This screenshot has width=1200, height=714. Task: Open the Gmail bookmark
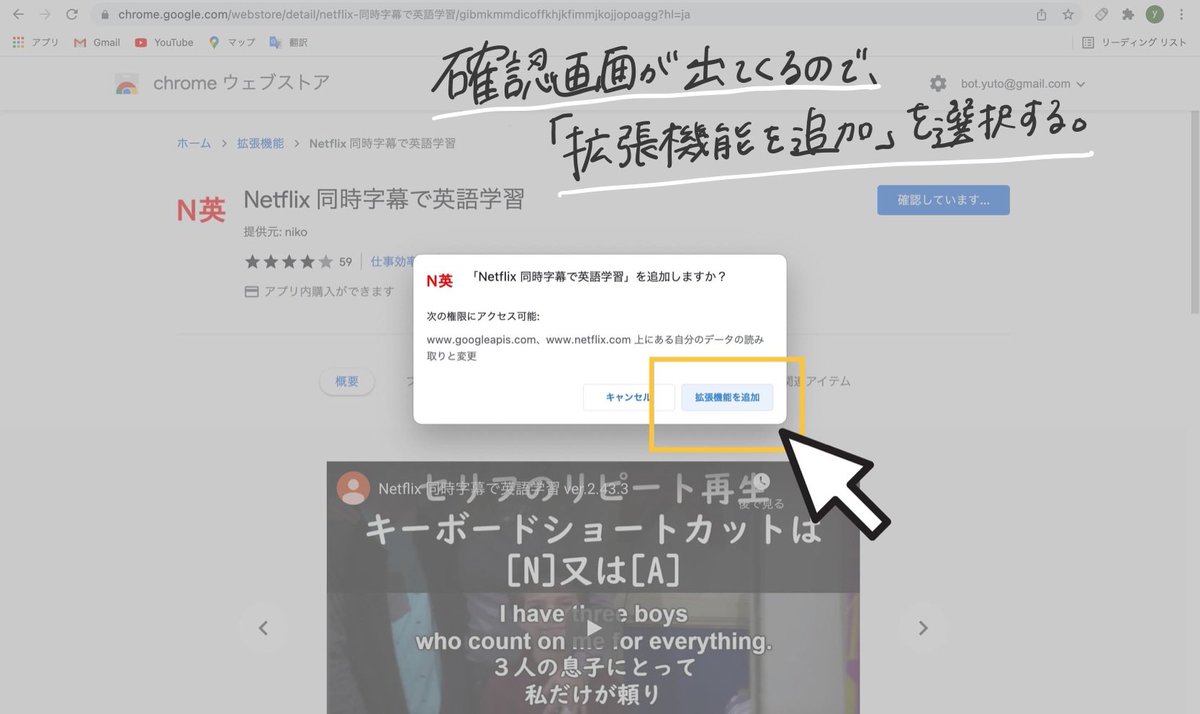[97, 42]
